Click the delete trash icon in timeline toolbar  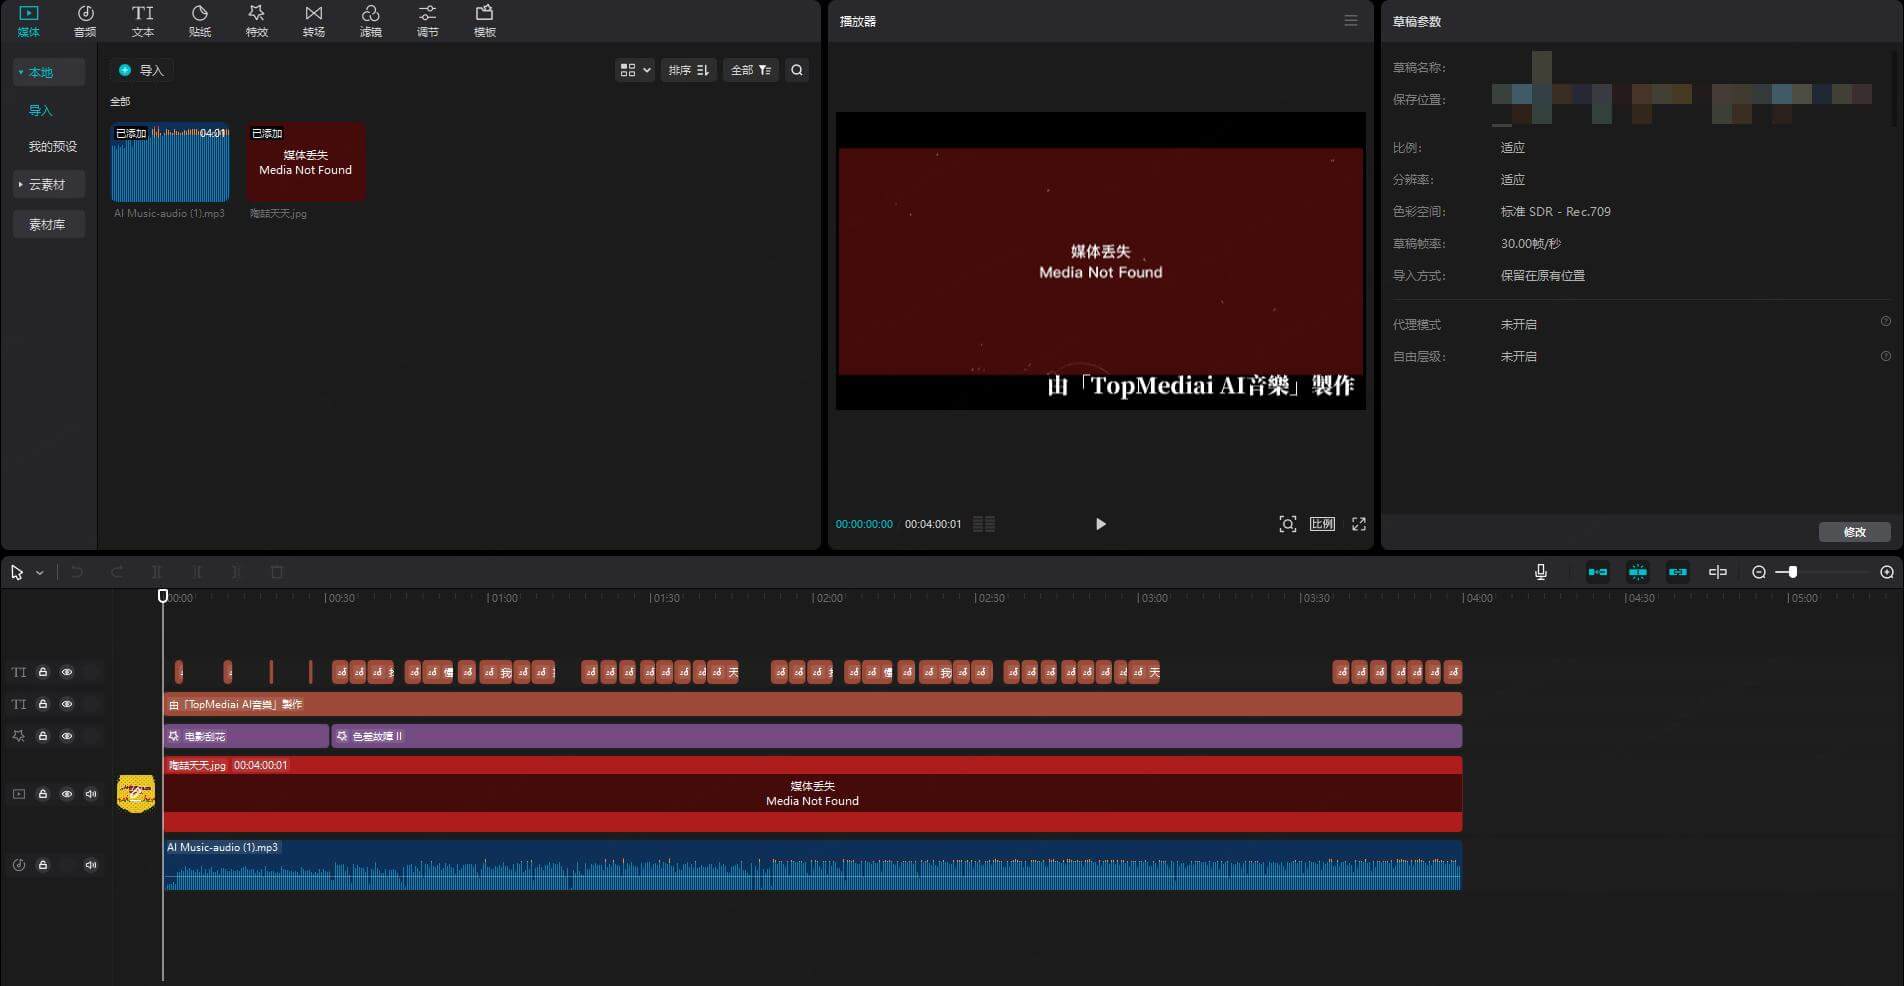pos(277,572)
